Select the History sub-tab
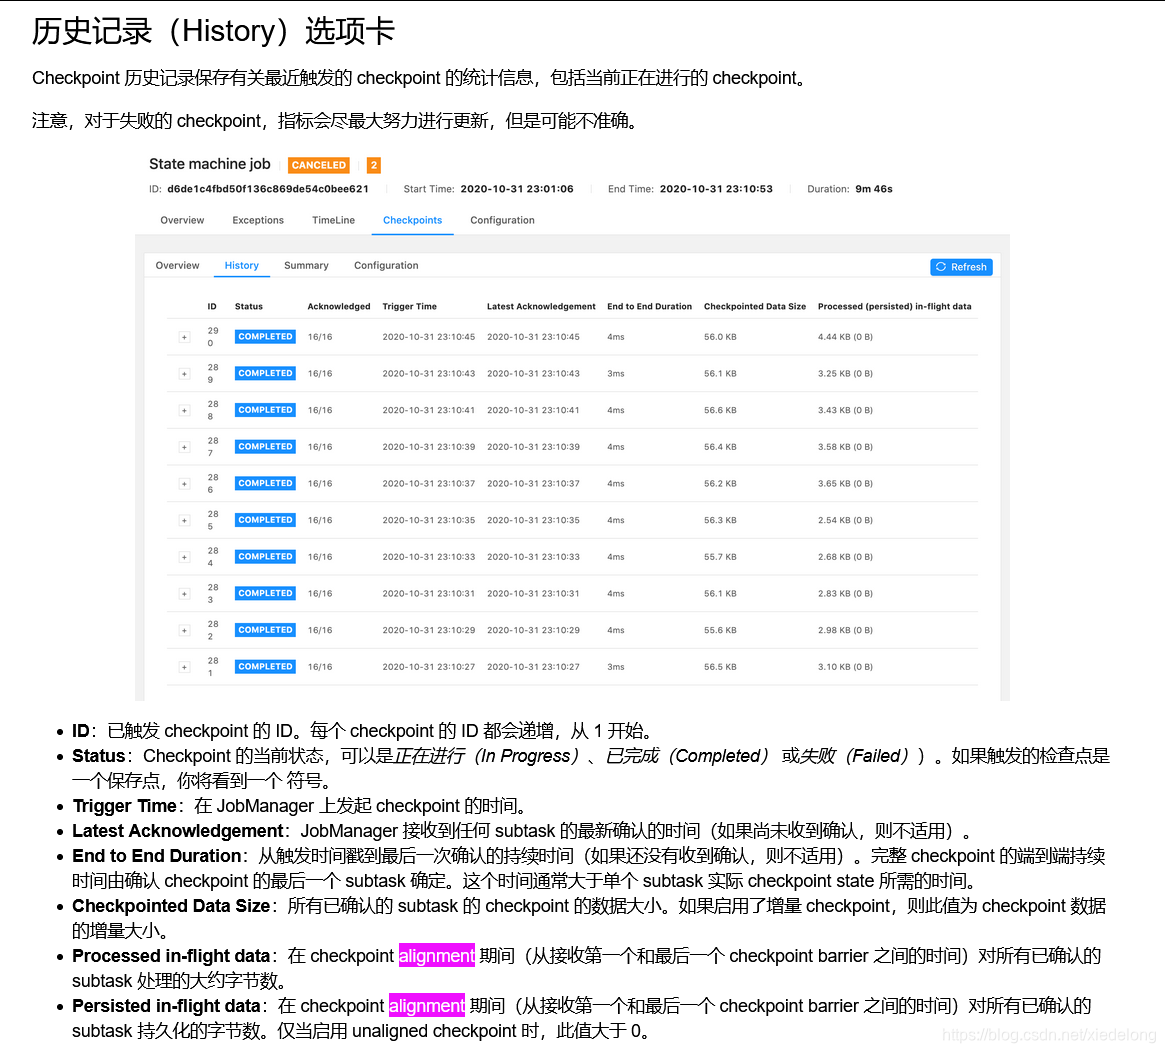 [241, 265]
